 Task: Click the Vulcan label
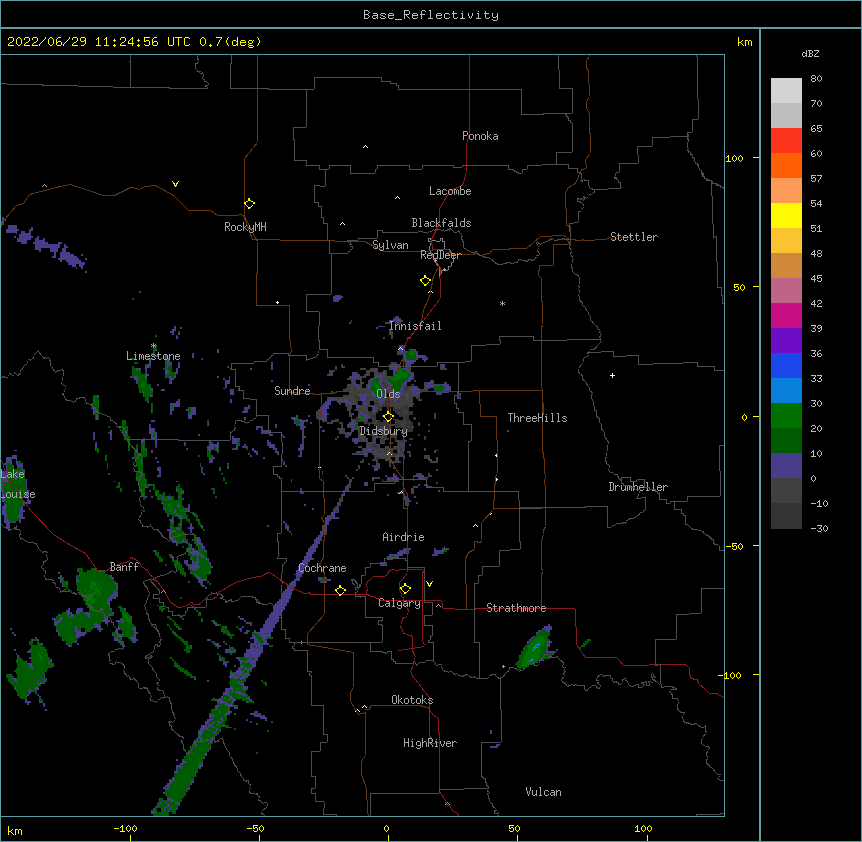(x=543, y=792)
